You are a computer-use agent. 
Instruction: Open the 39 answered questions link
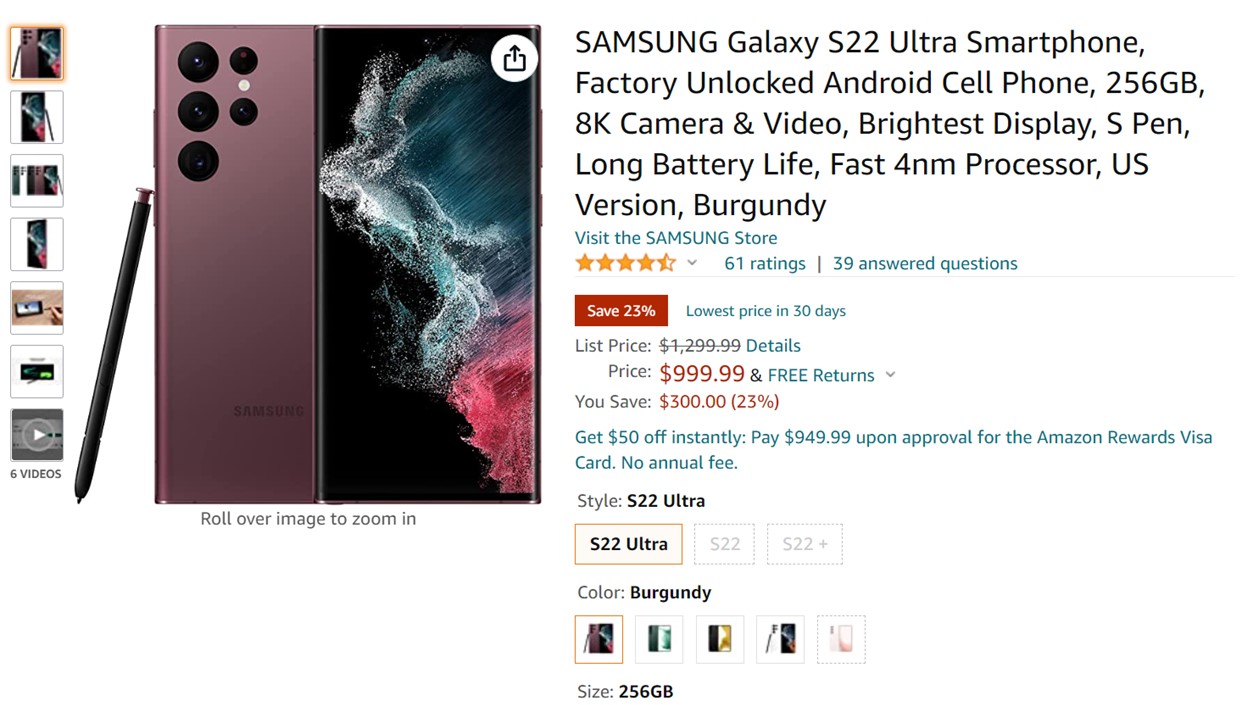coord(925,263)
